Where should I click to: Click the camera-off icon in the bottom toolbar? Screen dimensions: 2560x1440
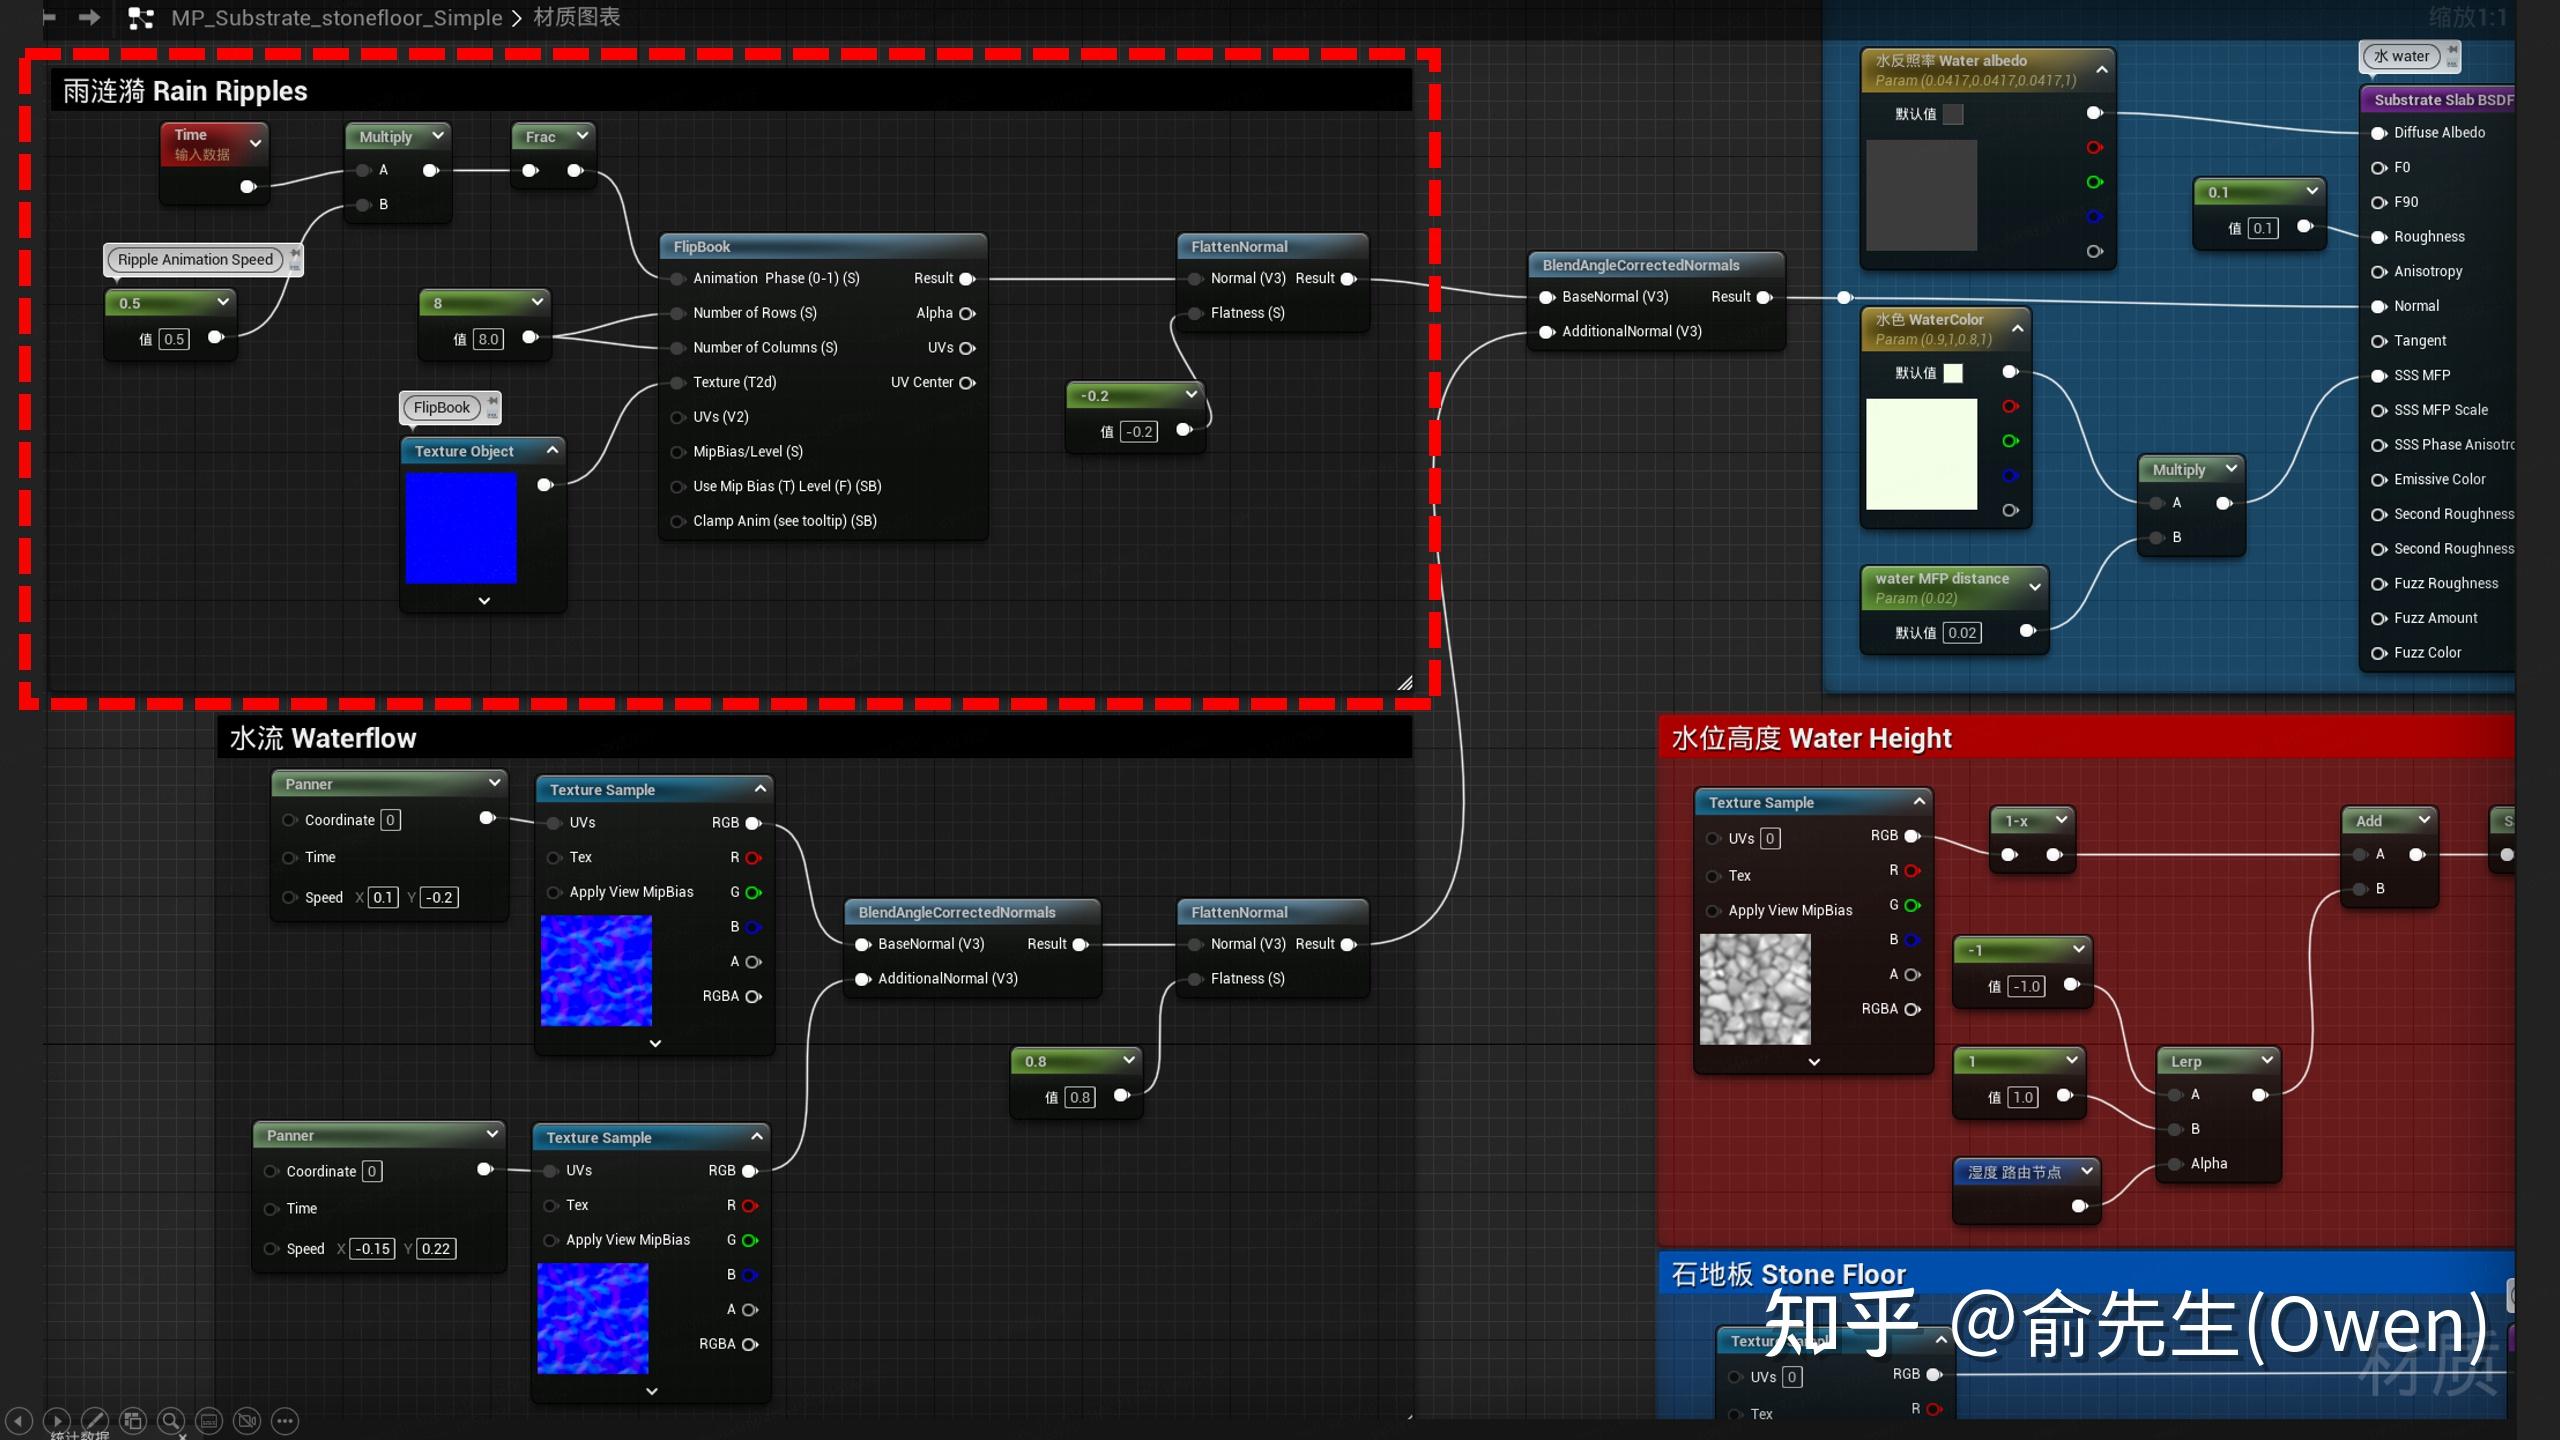tap(247, 1420)
